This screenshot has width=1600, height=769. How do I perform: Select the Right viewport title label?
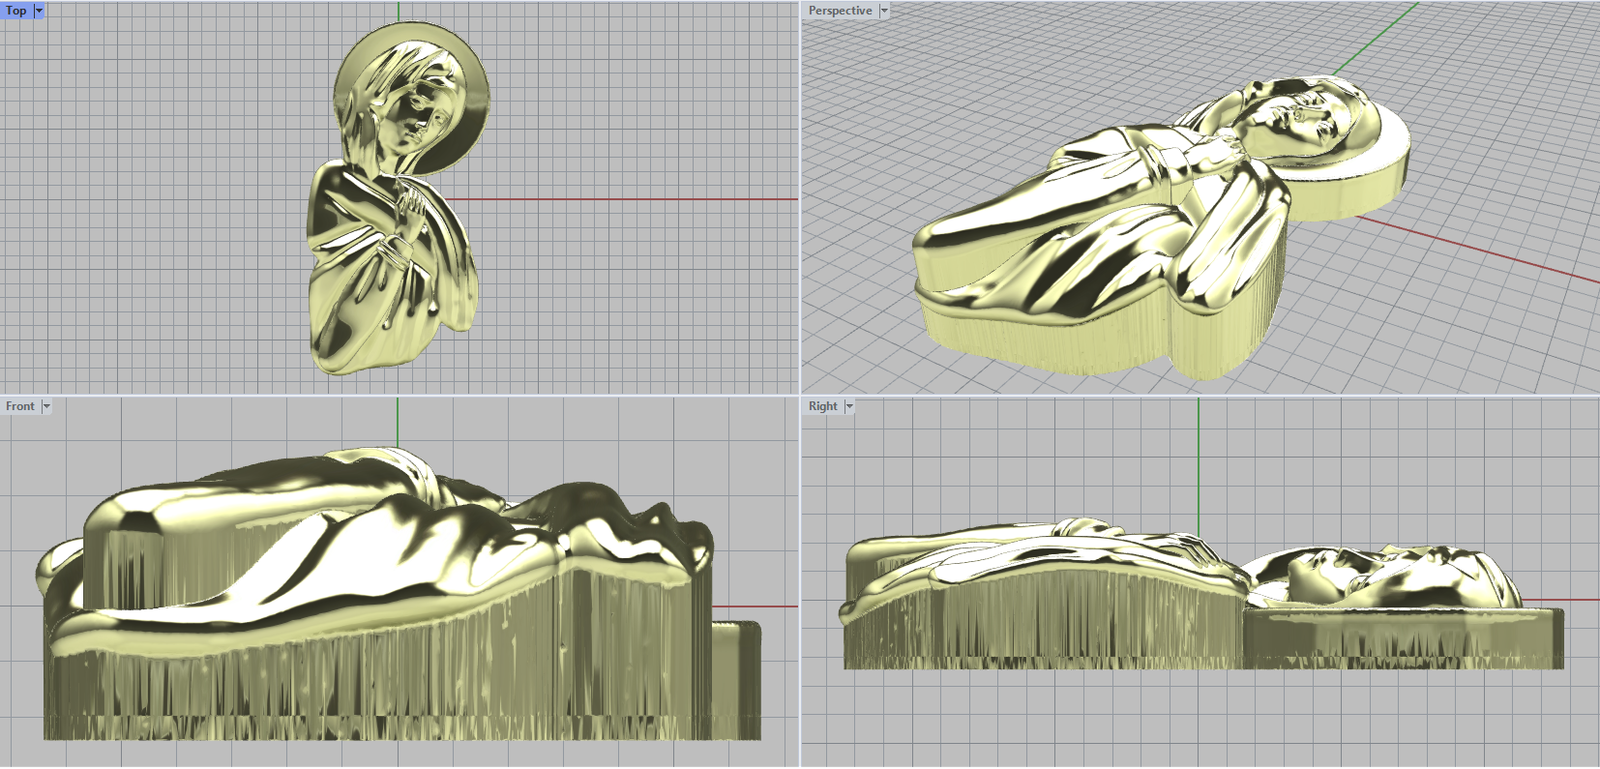pos(823,406)
